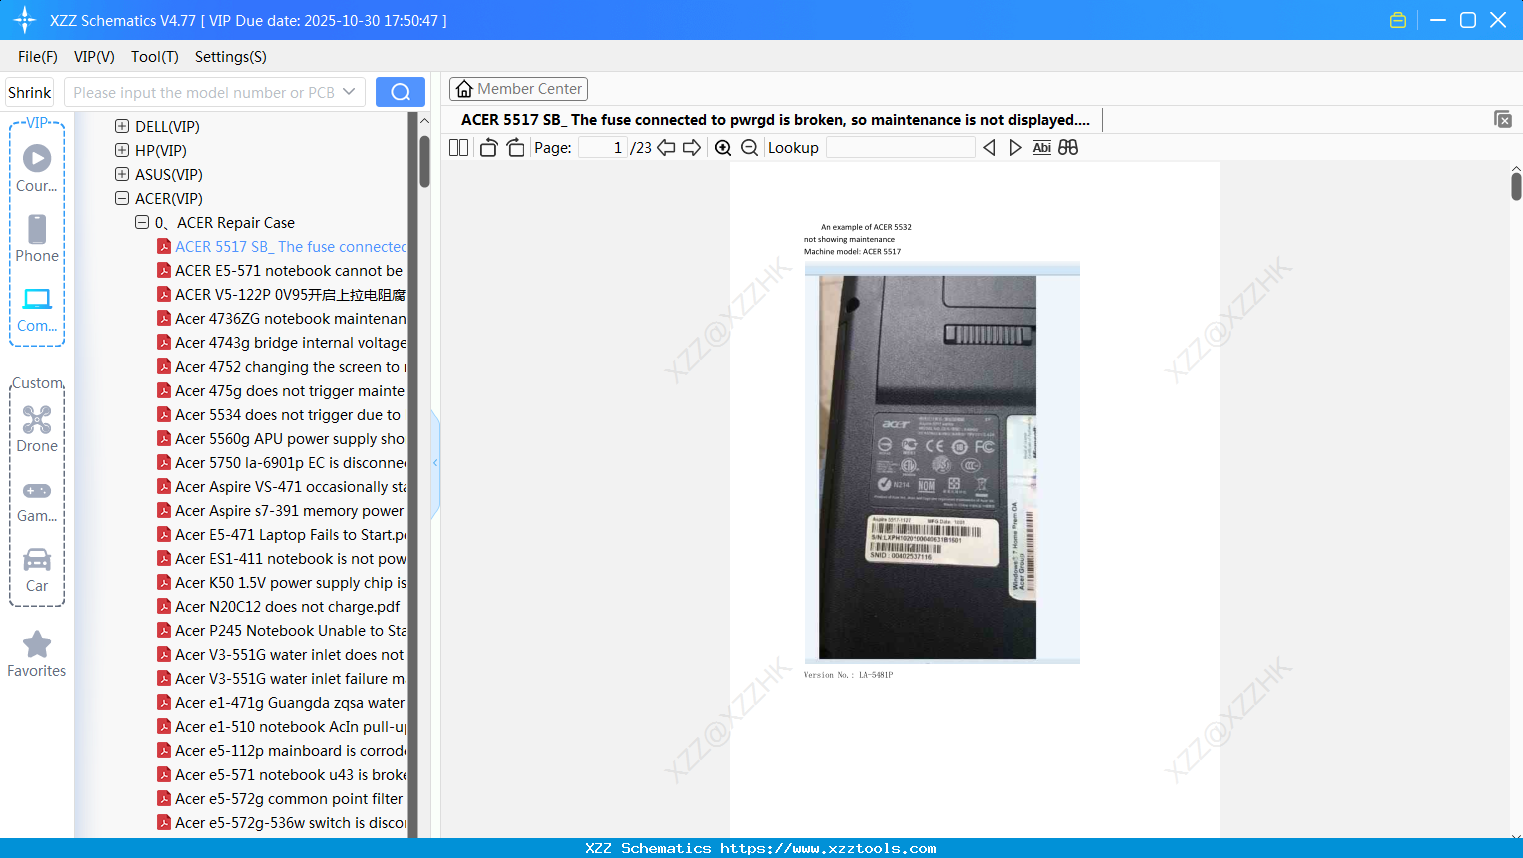
Task: Select the ACER 5517 SB document tab
Action: (775, 120)
